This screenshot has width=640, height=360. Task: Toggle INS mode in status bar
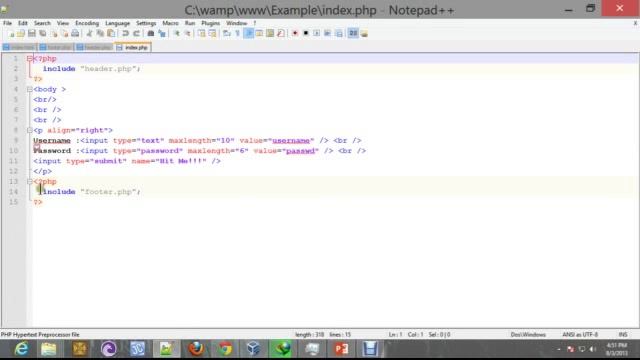(623, 335)
